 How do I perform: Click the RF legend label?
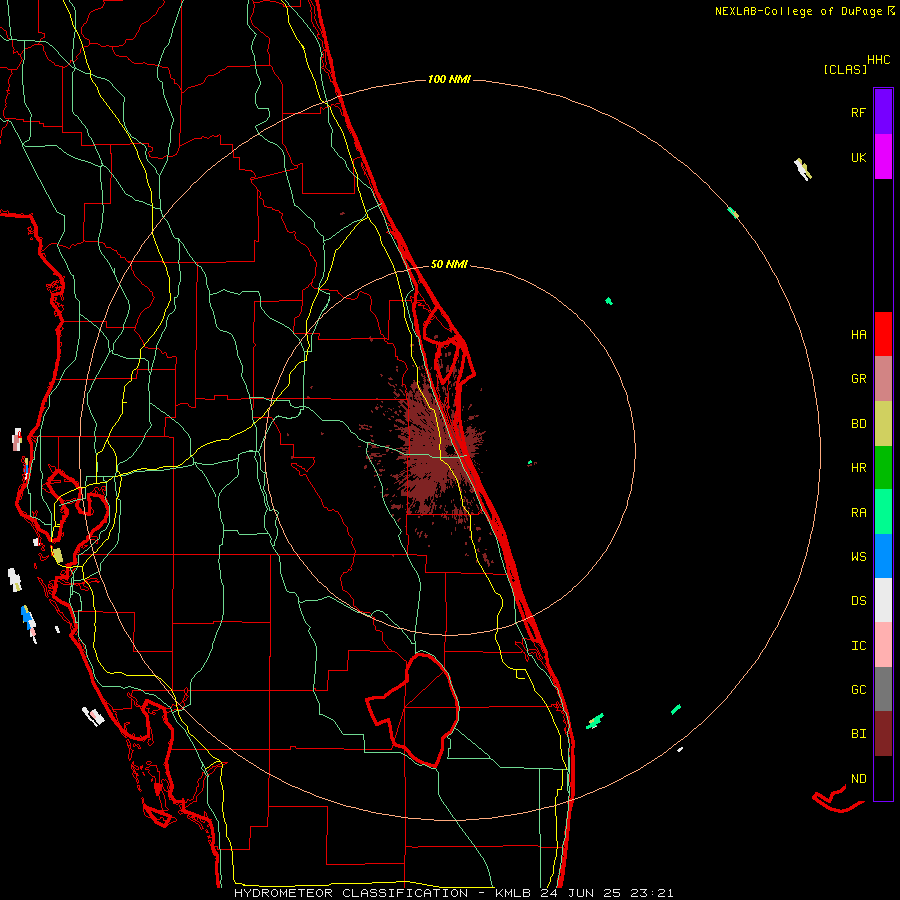click(x=858, y=112)
